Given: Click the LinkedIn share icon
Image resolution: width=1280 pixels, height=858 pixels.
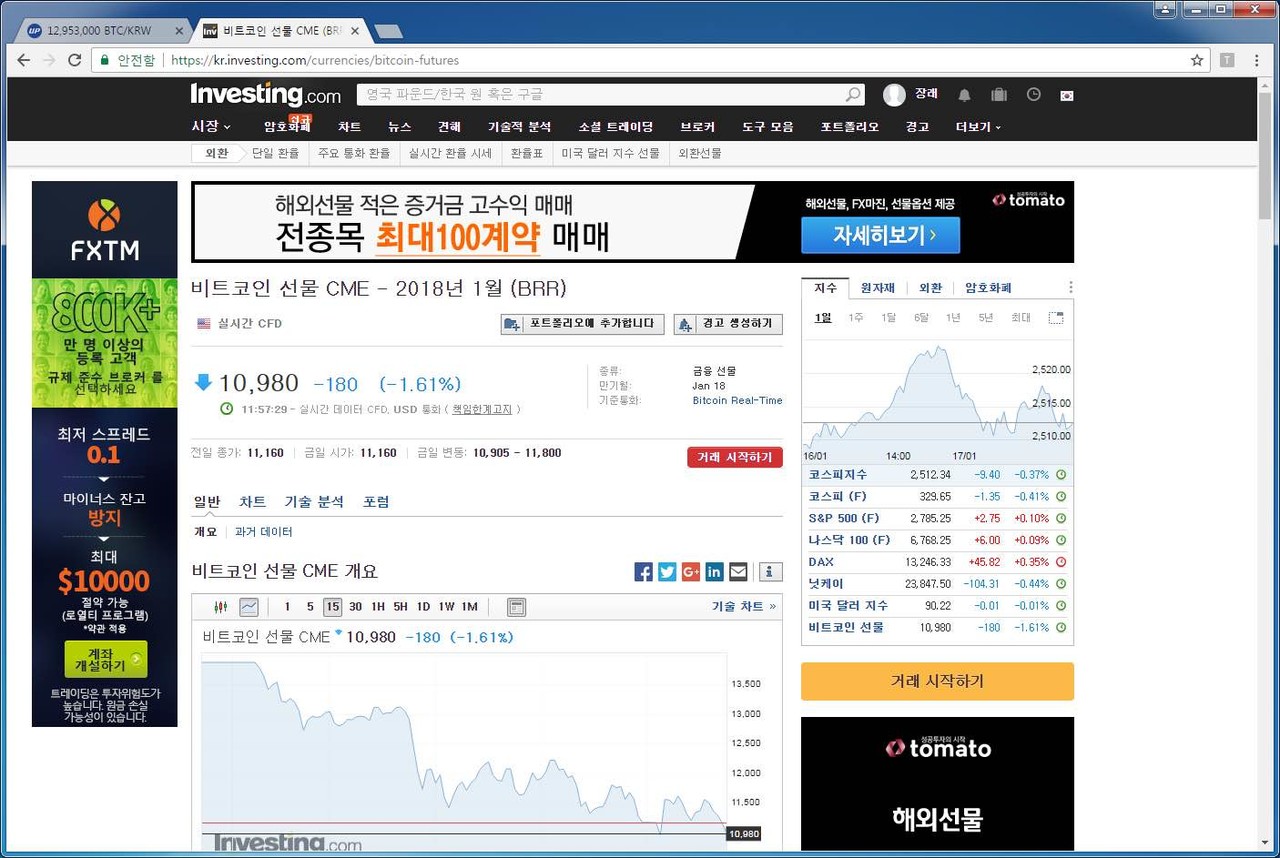Looking at the screenshot, I should tap(714, 571).
